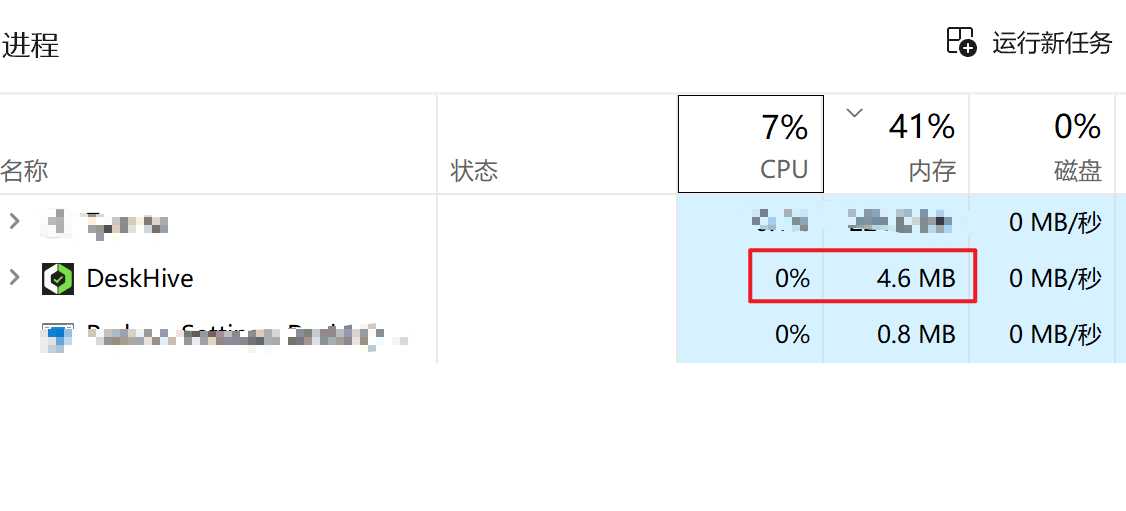Click the icon of the third process row
The height and width of the screenshot is (511, 1126).
click(58, 334)
